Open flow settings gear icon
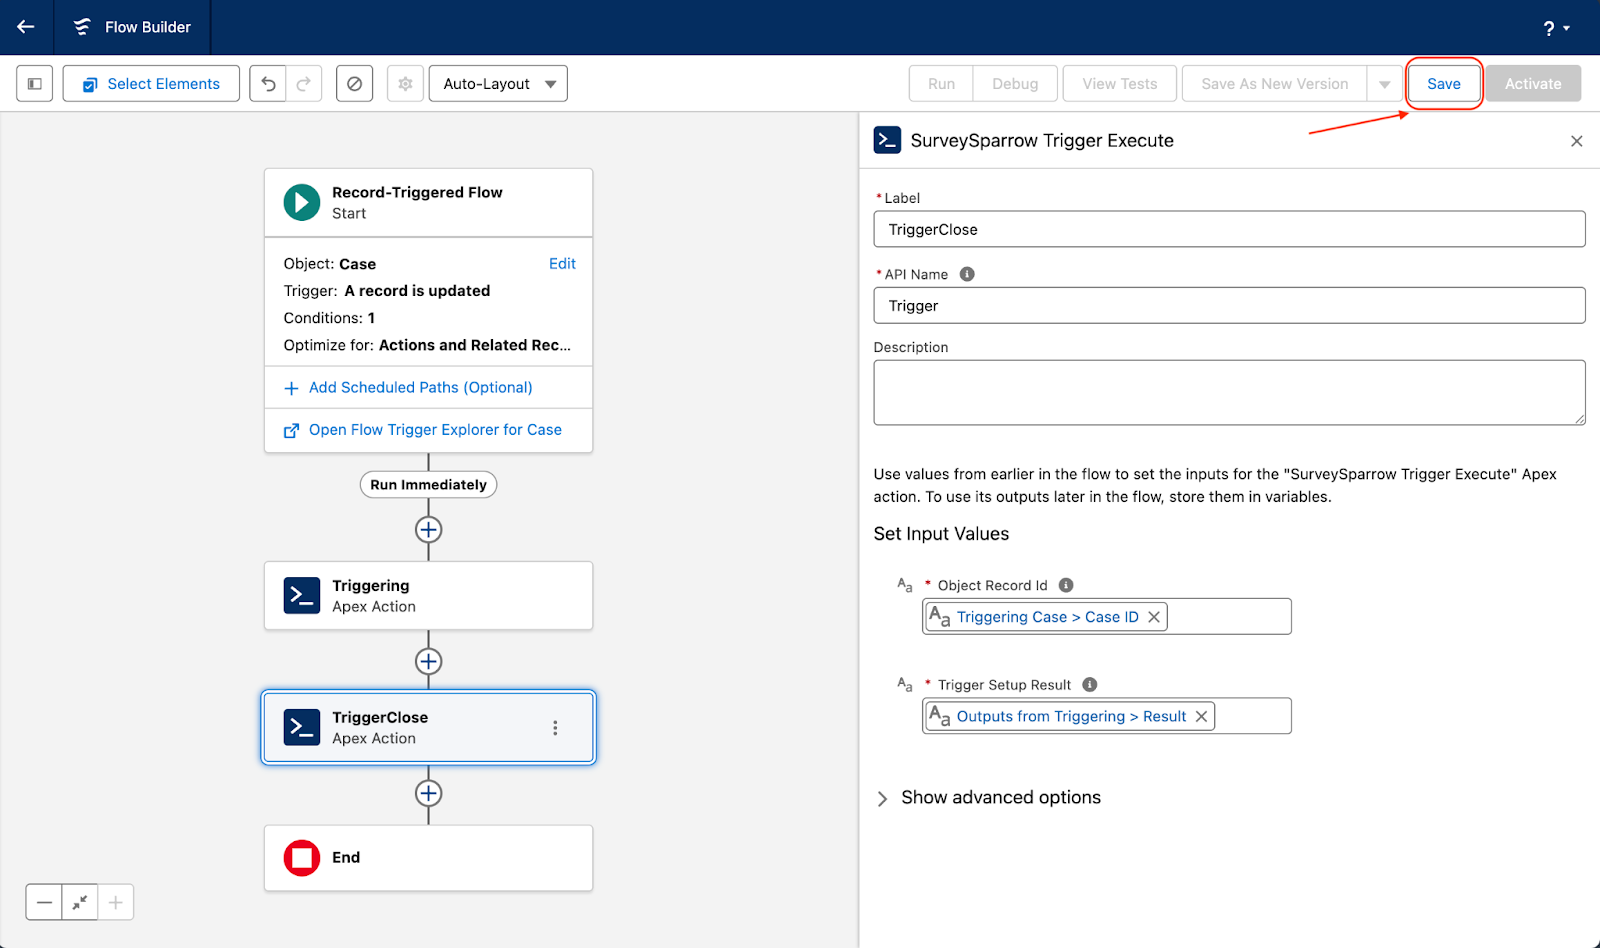 (x=405, y=84)
